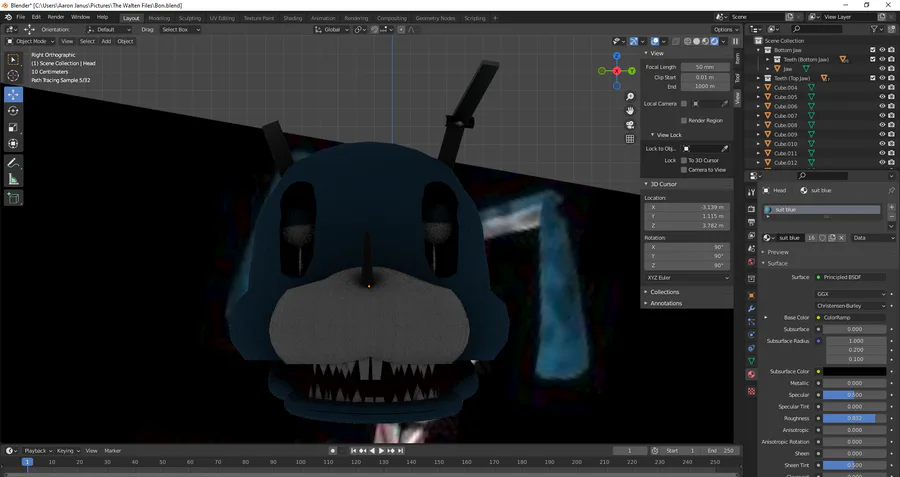The image size is (900, 477).
Task: Open the Add menu in viewport header
Action: click(106, 41)
